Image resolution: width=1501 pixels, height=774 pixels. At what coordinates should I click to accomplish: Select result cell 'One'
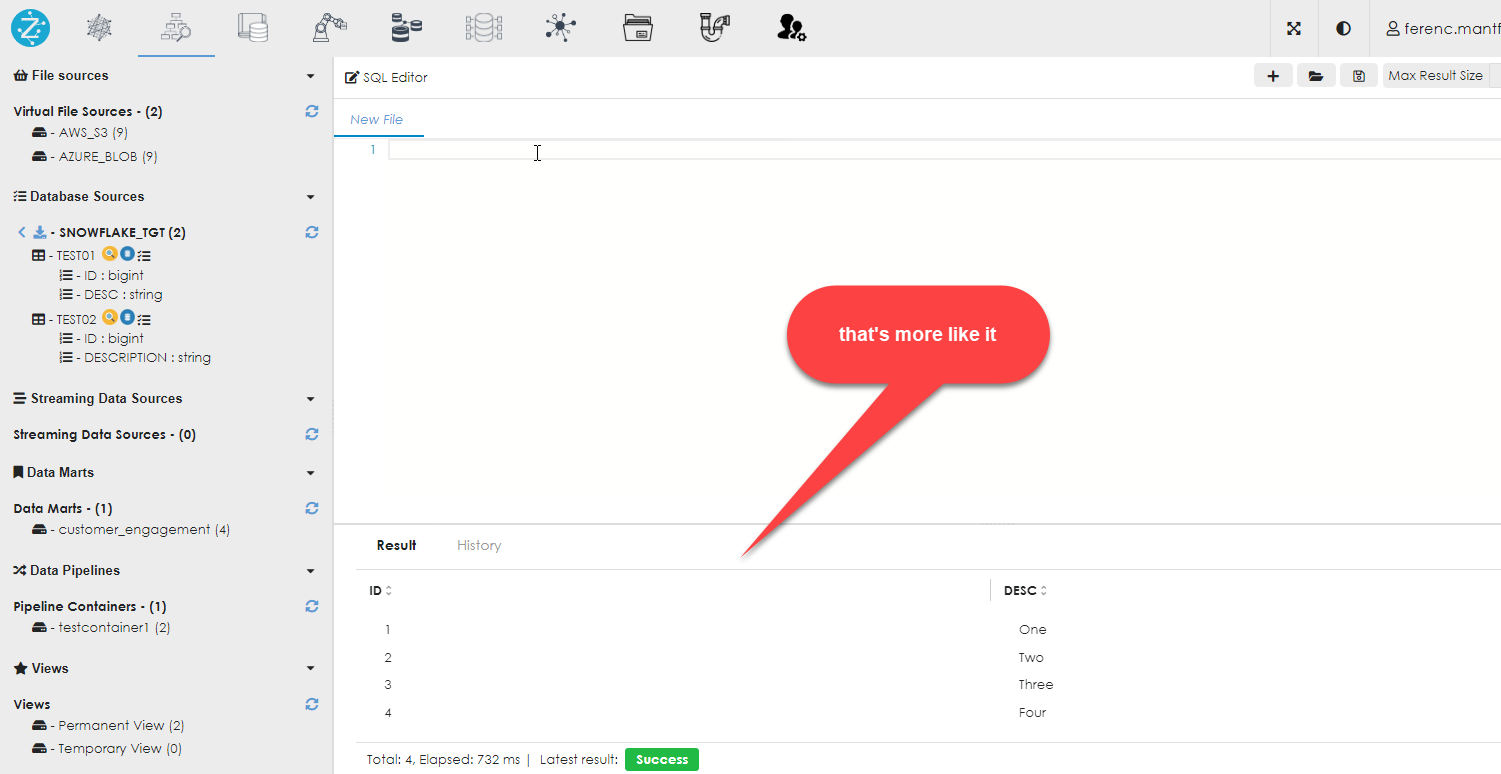click(1033, 629)
